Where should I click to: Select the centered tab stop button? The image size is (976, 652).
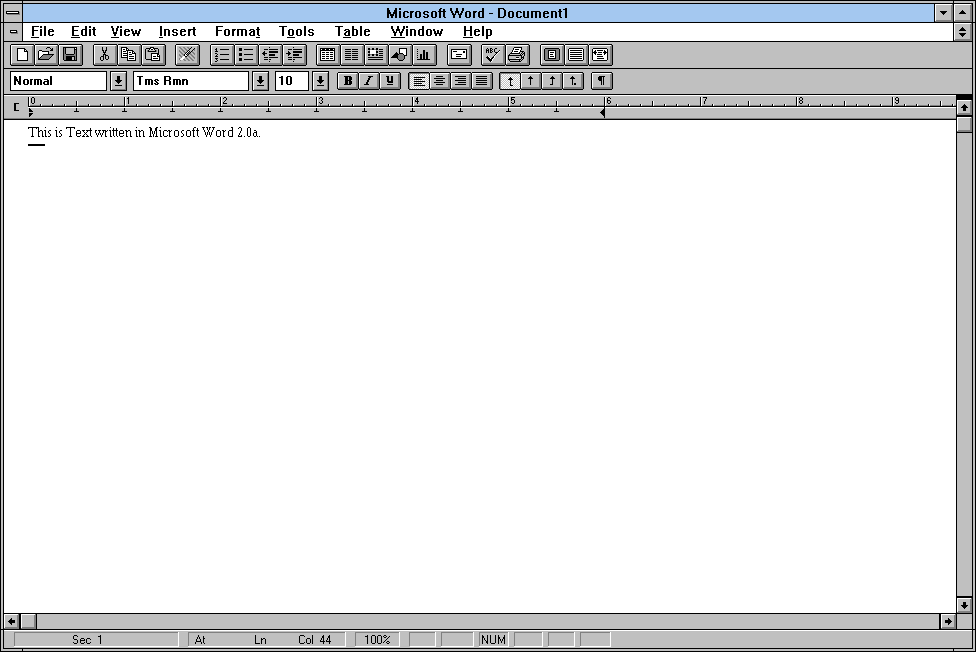click(531, 81)
